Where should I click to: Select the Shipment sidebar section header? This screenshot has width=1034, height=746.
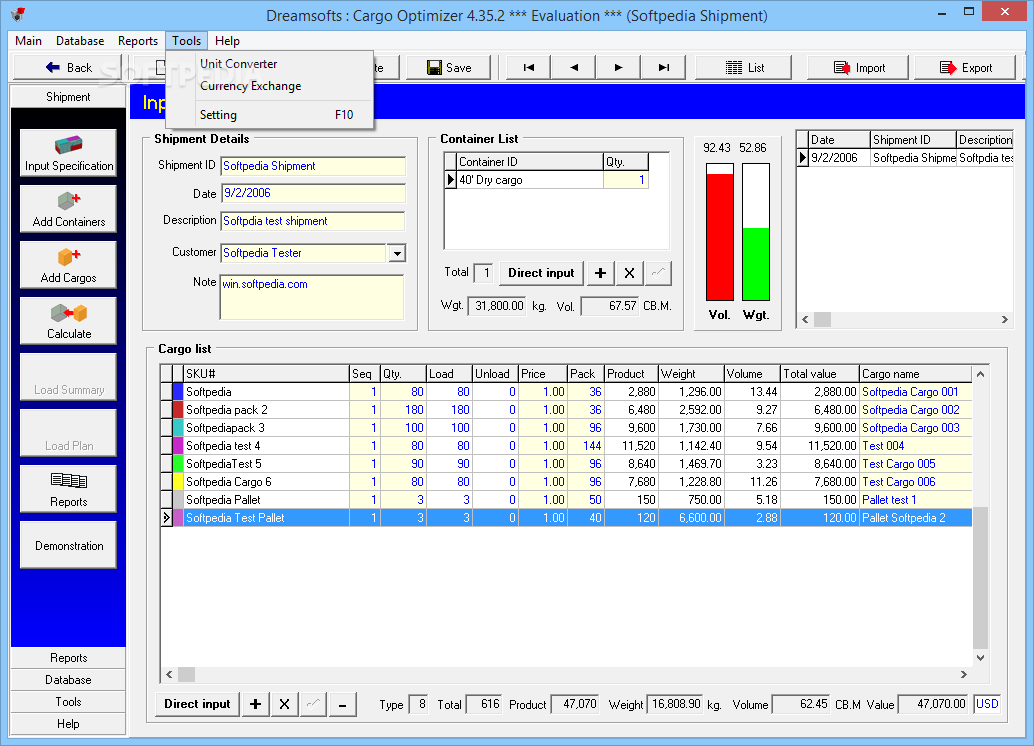tap(68, 97)
